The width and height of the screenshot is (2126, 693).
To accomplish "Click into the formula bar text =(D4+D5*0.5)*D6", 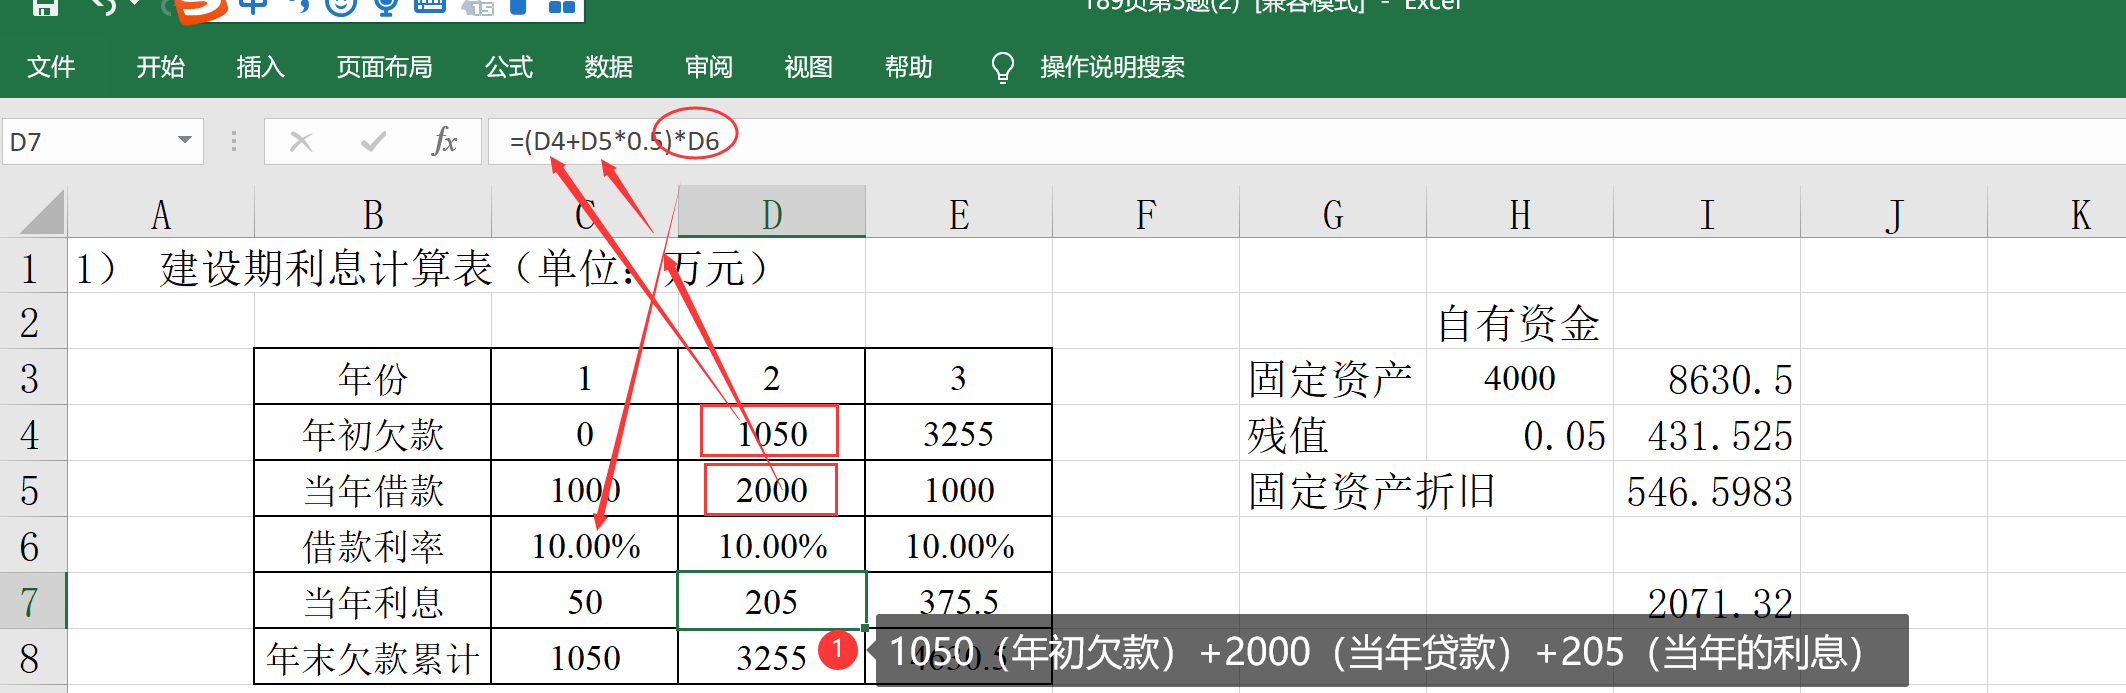I will pyautogui.click(x=614, y=141).
